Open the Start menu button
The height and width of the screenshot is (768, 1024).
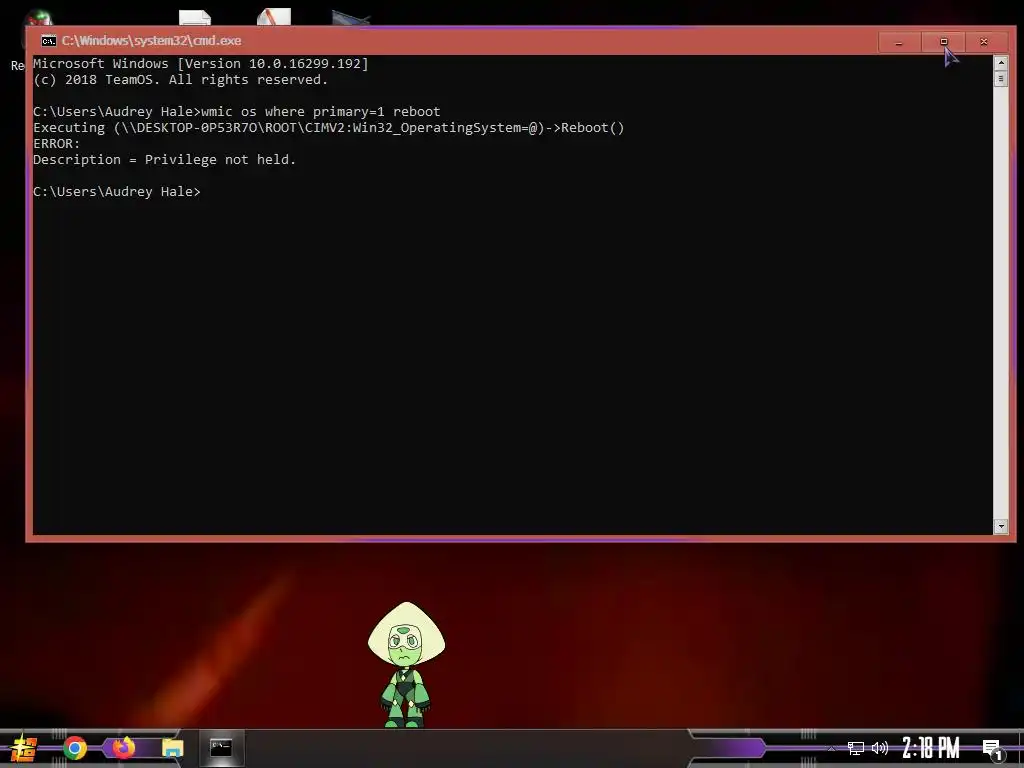click(24, 748)
